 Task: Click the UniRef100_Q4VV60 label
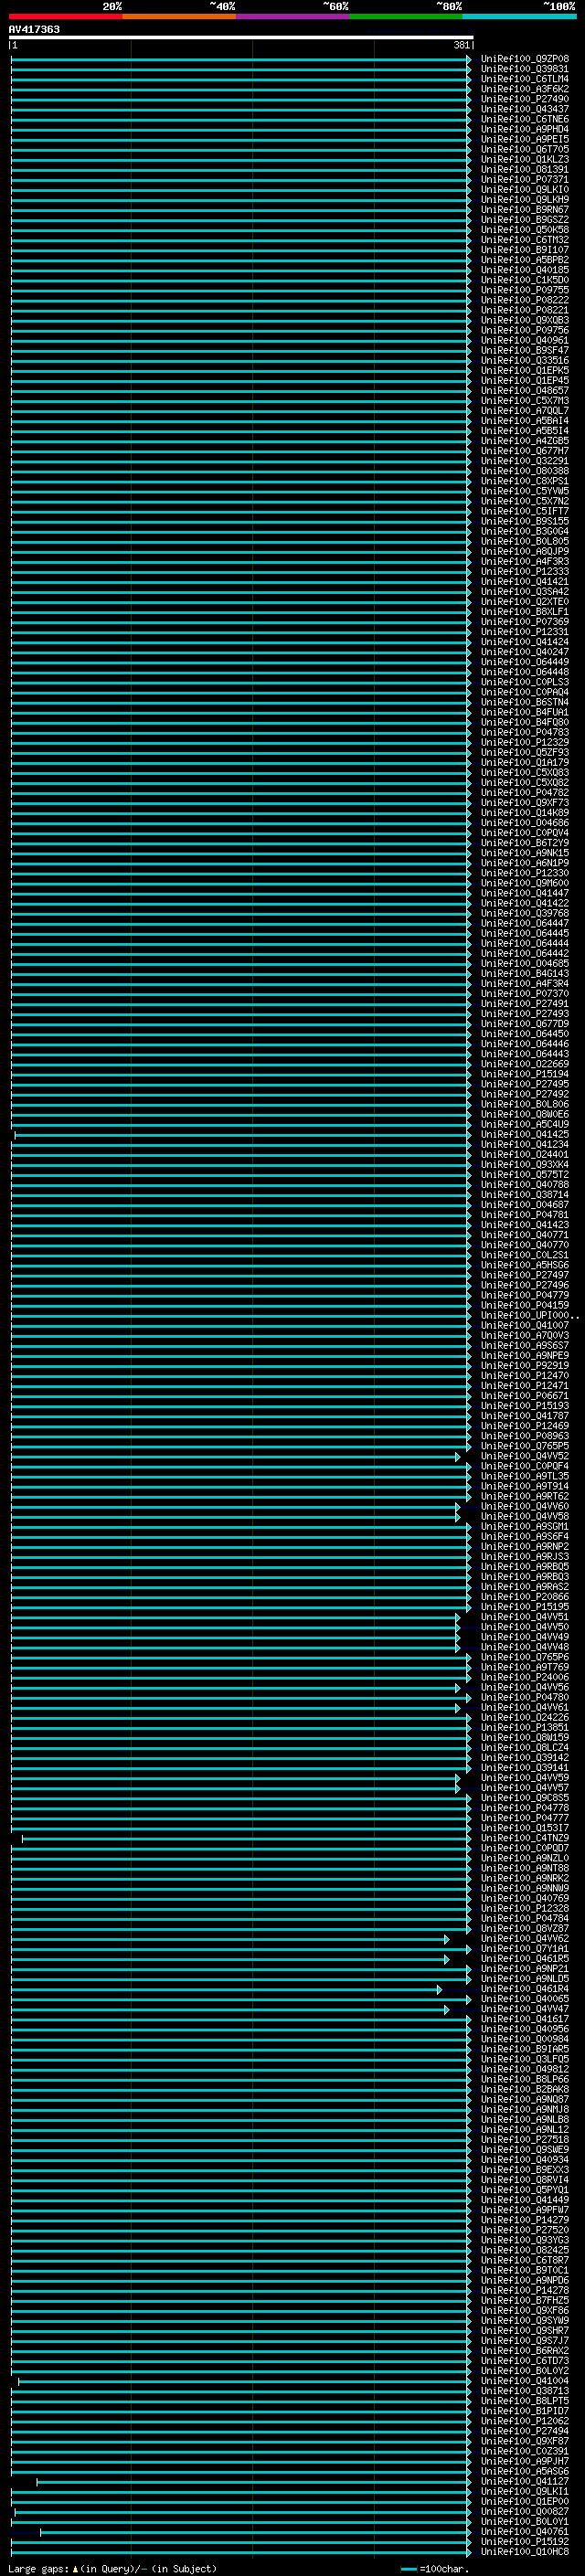pyautogui.click(x=524, y=1506)
